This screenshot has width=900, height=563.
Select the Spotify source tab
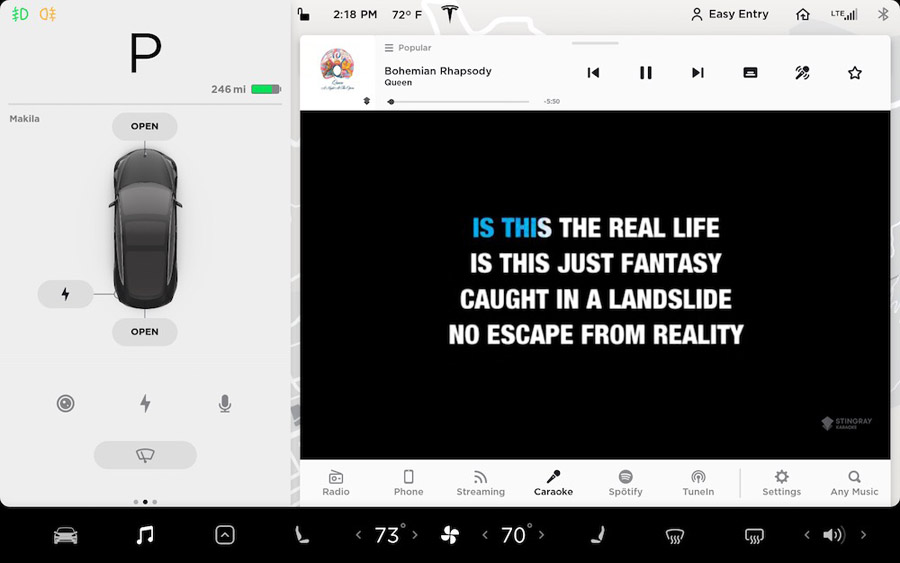click(x=625, y=483)
